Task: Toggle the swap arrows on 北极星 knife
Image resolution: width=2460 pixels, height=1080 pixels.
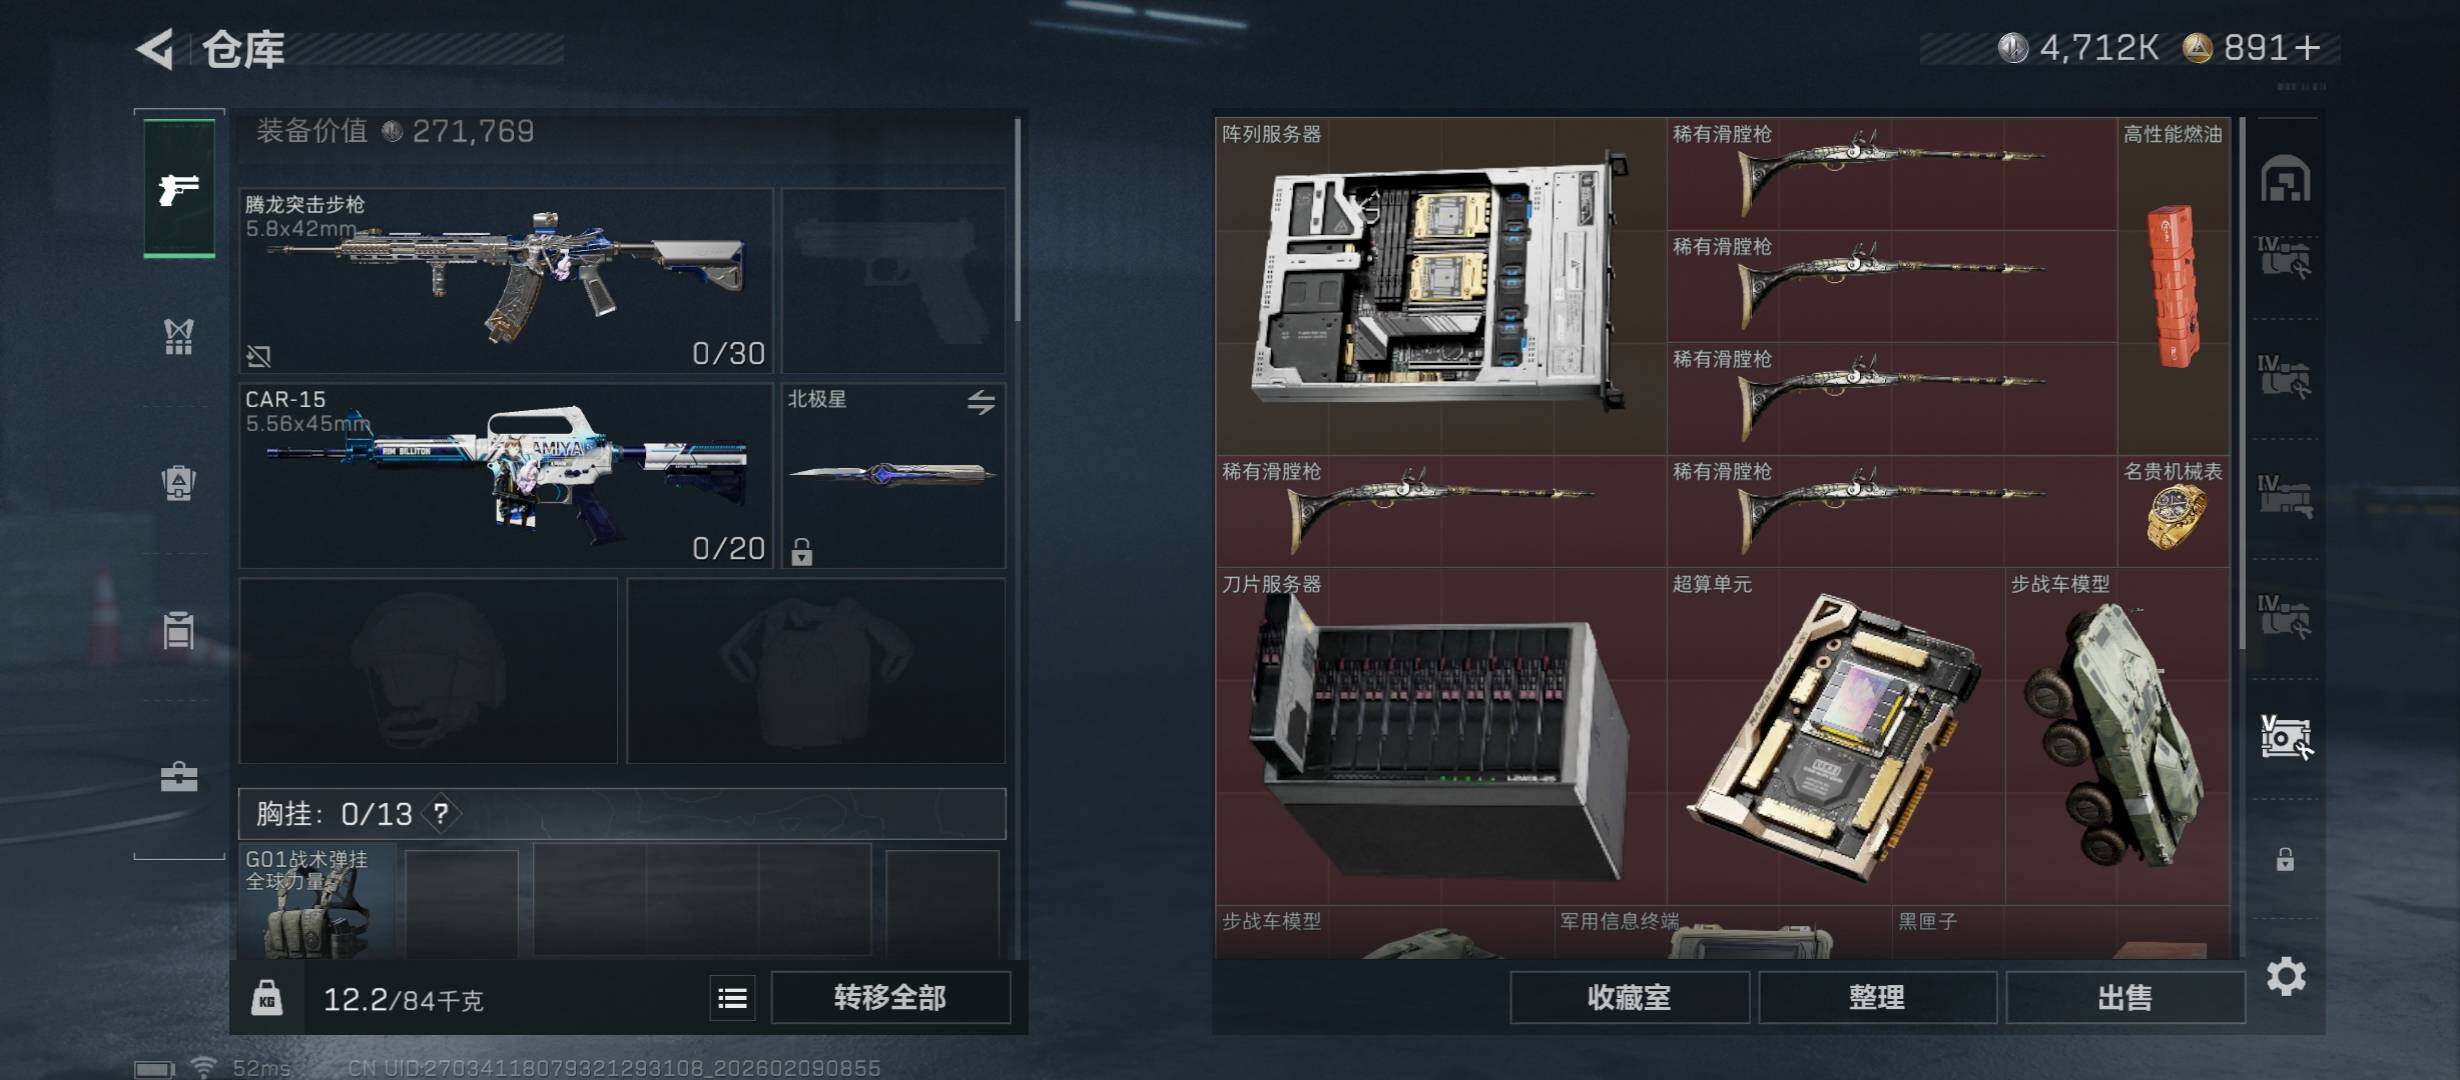Action: tap(981, 402)
